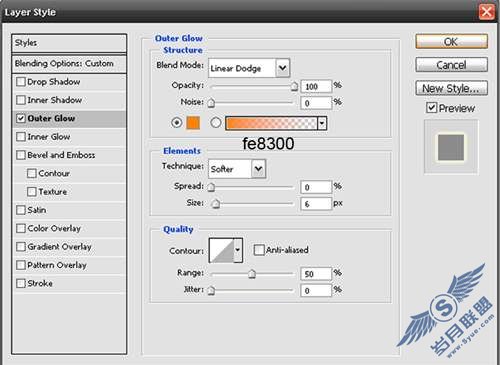Enable the Drop Shadow checkbox
This screenshot has height=365, width=500.
(x=21, y=82)
